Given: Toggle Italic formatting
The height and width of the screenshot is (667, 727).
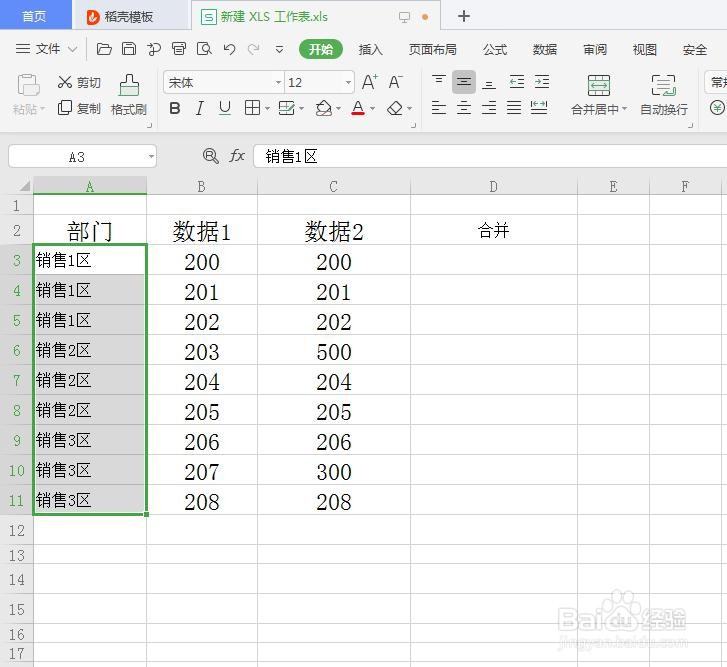Looking at the screenshot, I should click(199, 108).
